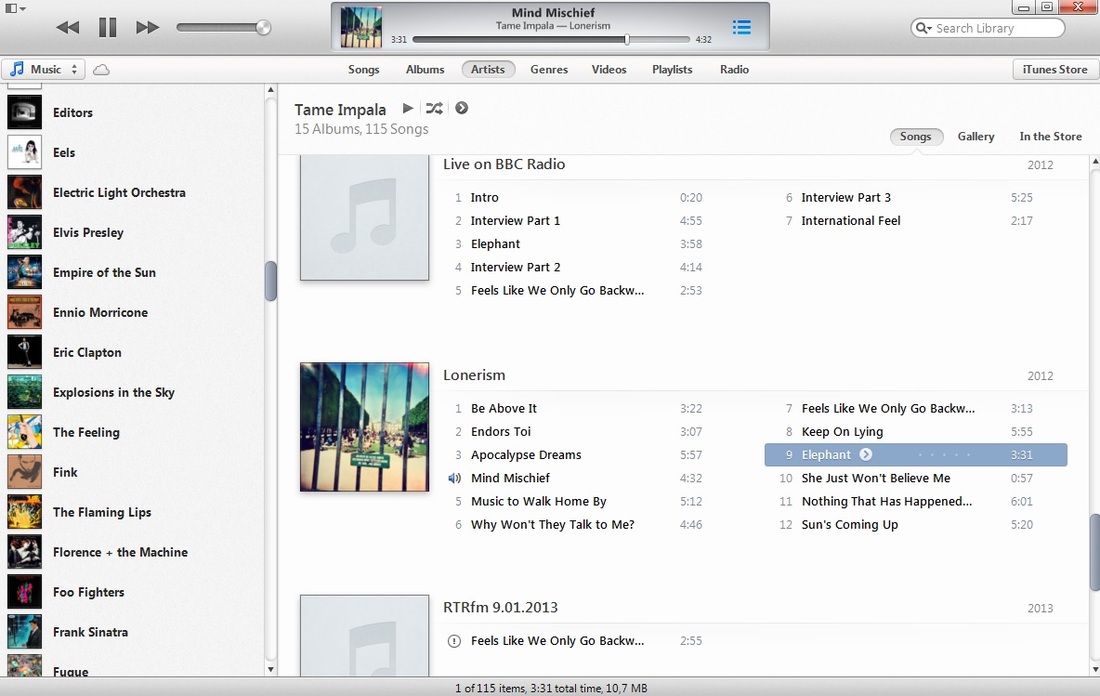The image size is (1100, 696).
Task: Click the song list scrollbar thumb
Action: click(x=1094, y=552)
